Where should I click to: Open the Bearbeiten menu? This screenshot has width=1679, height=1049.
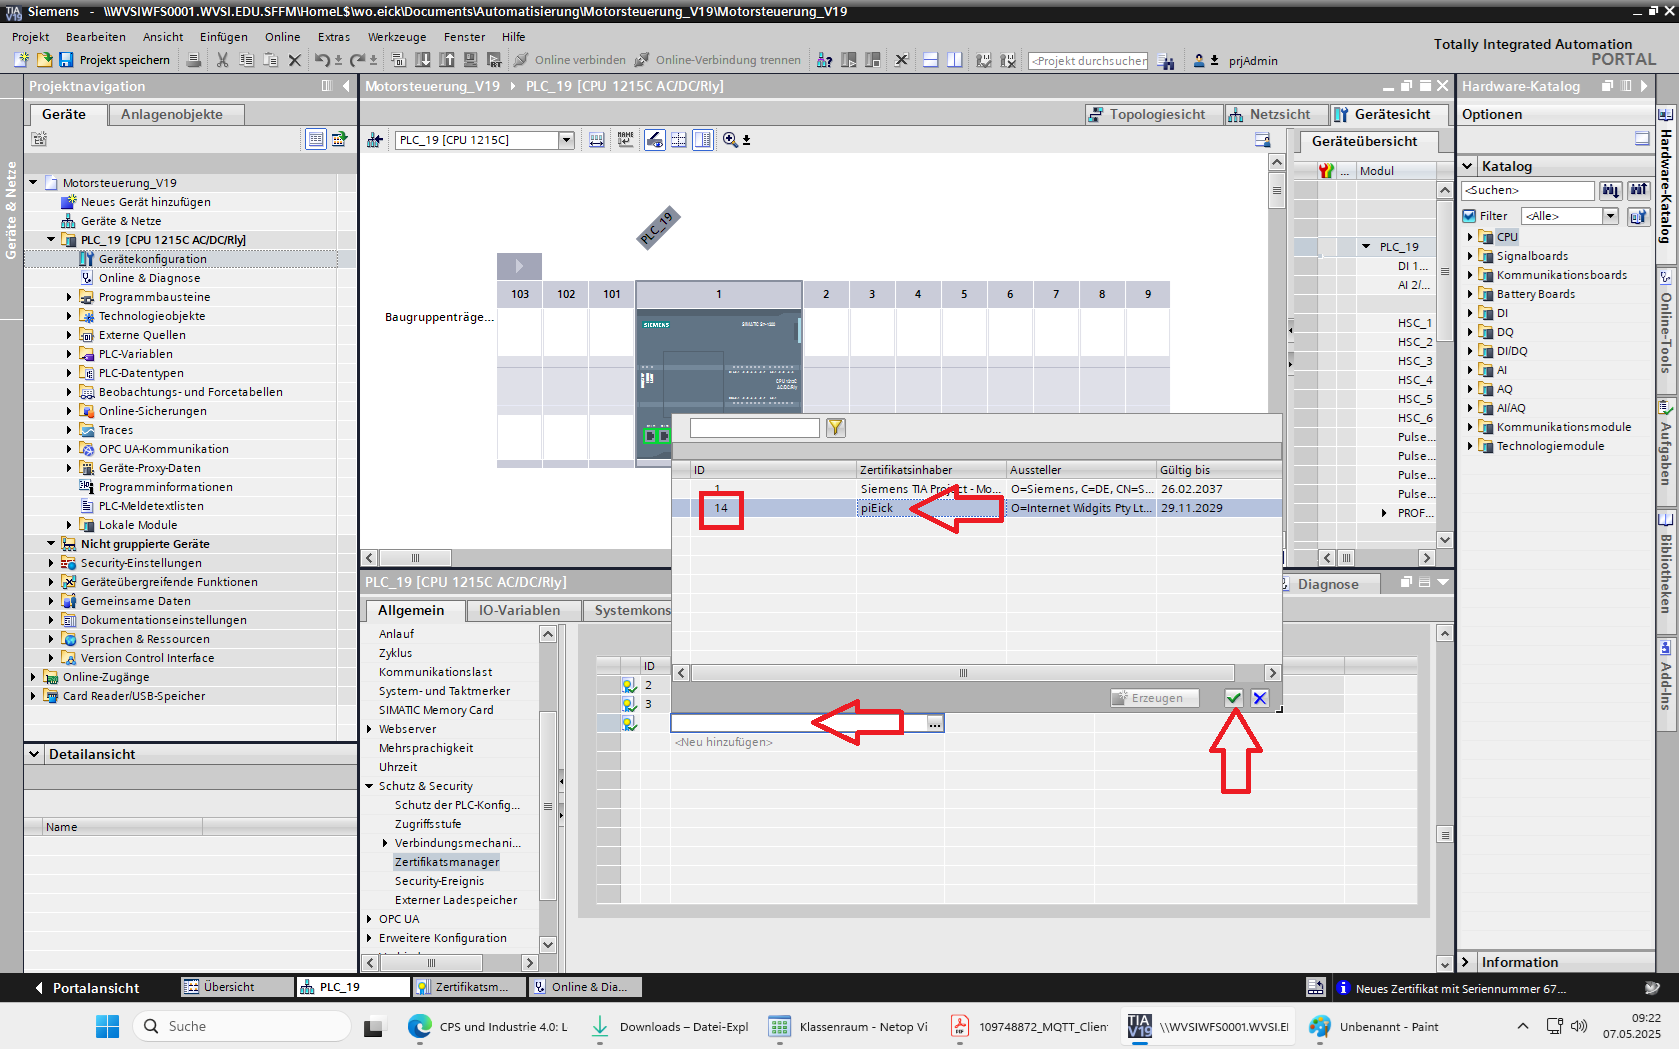click(x=96, y=37)
